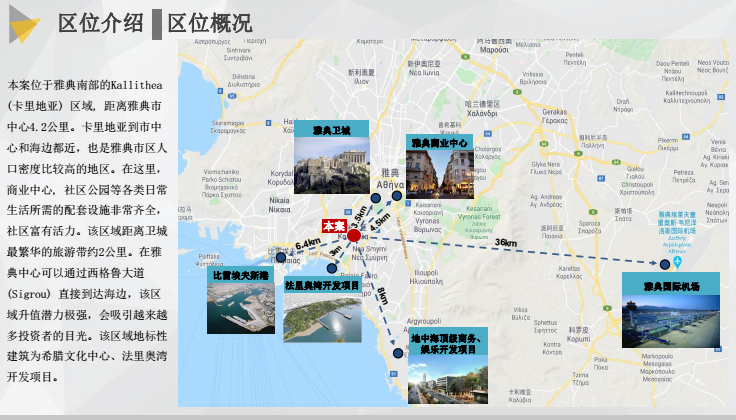The height and width of the screenshot is (420, 736).
Task: Select the 雅典商业中心 caption header
Action: 440,142
